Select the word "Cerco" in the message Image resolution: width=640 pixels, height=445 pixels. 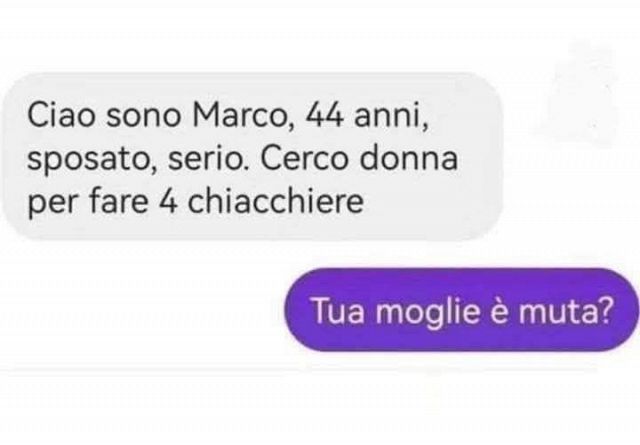[x=304, y=158]
